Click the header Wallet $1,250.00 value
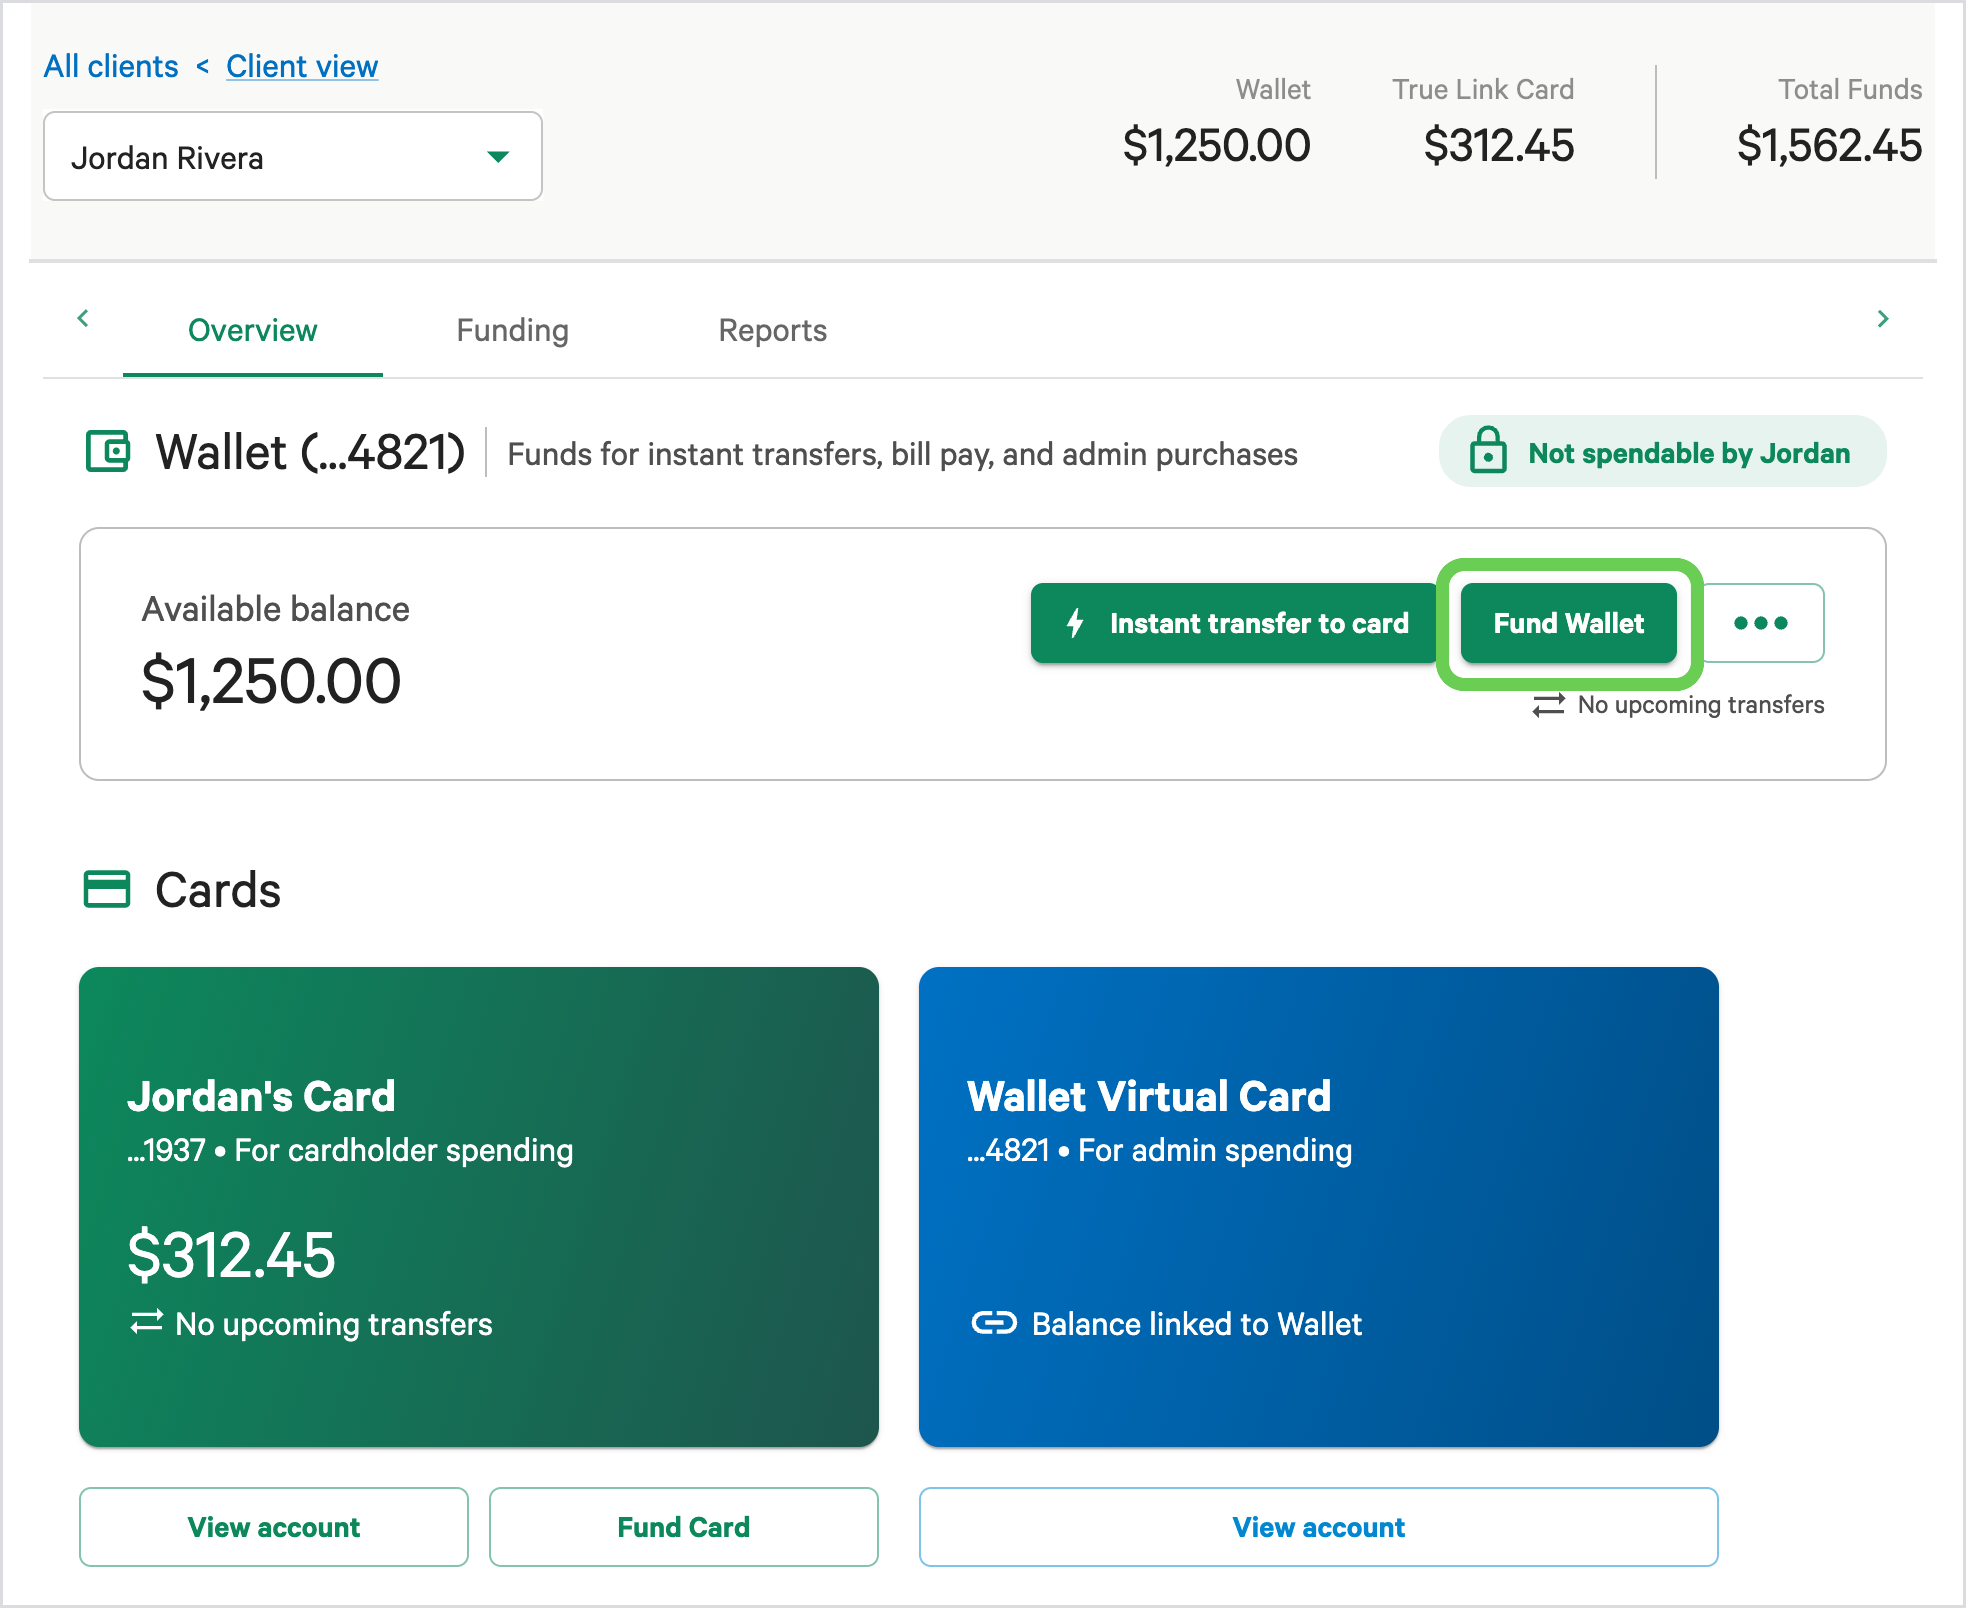 click(1216, 146)
